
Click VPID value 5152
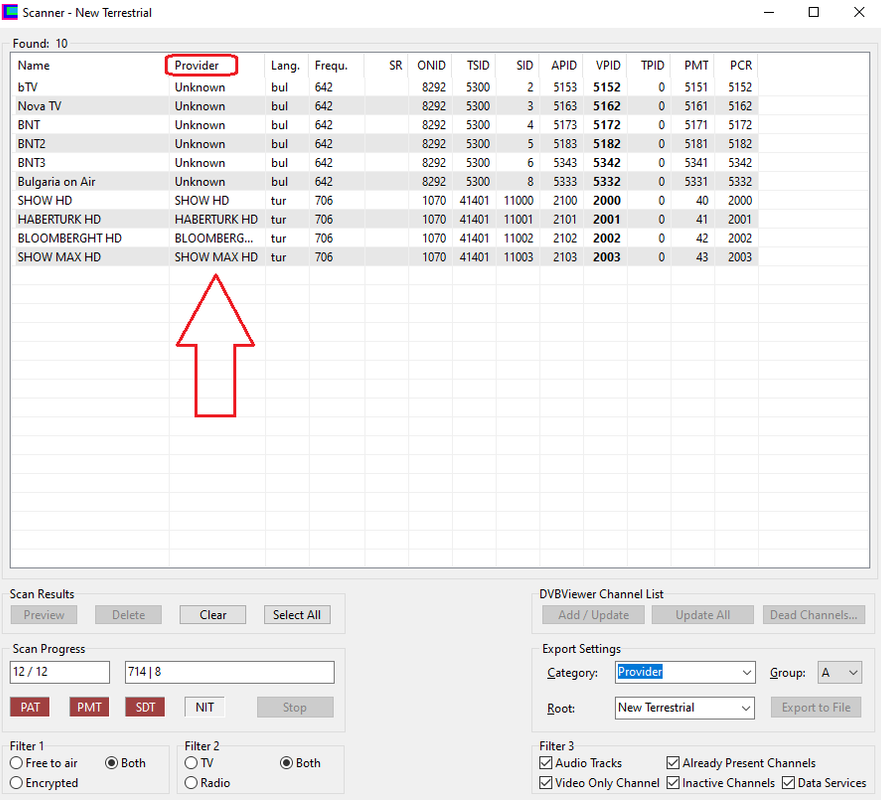point(607,87)
